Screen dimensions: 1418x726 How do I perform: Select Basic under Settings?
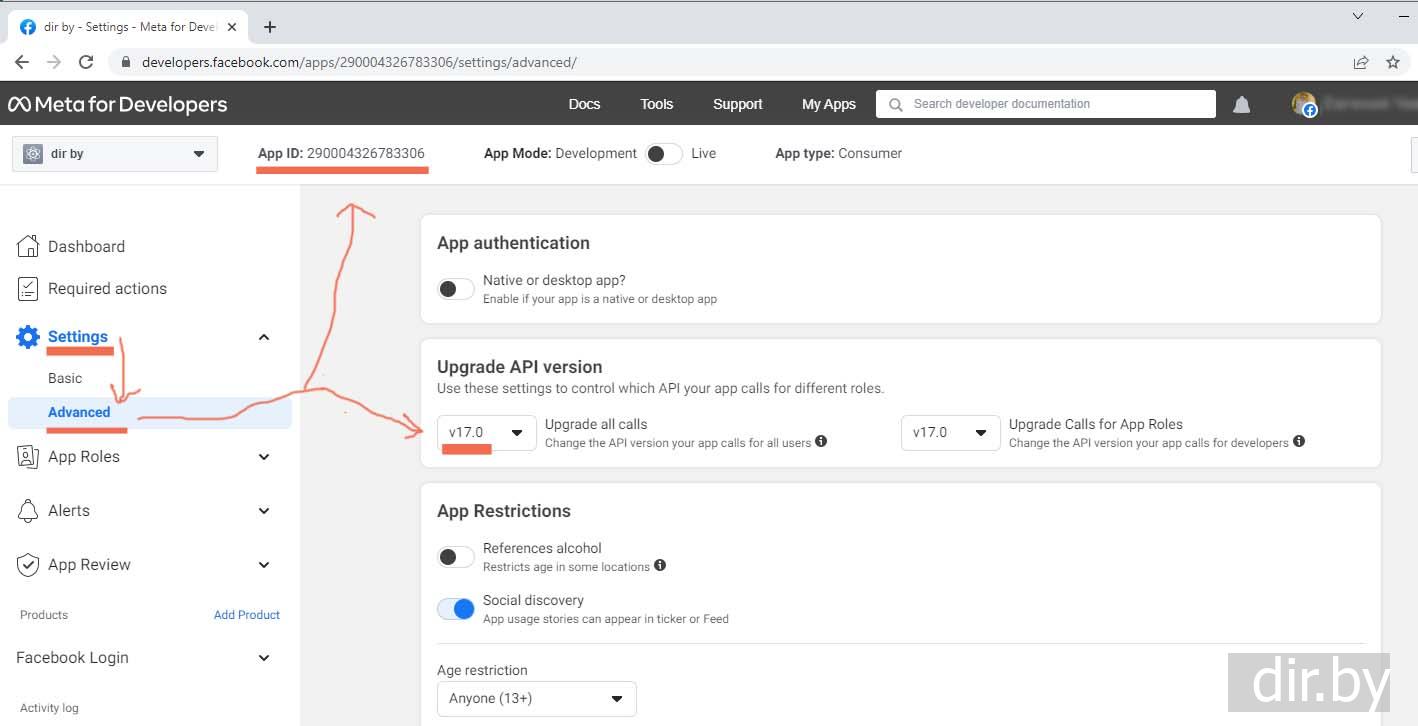[65, 378]
